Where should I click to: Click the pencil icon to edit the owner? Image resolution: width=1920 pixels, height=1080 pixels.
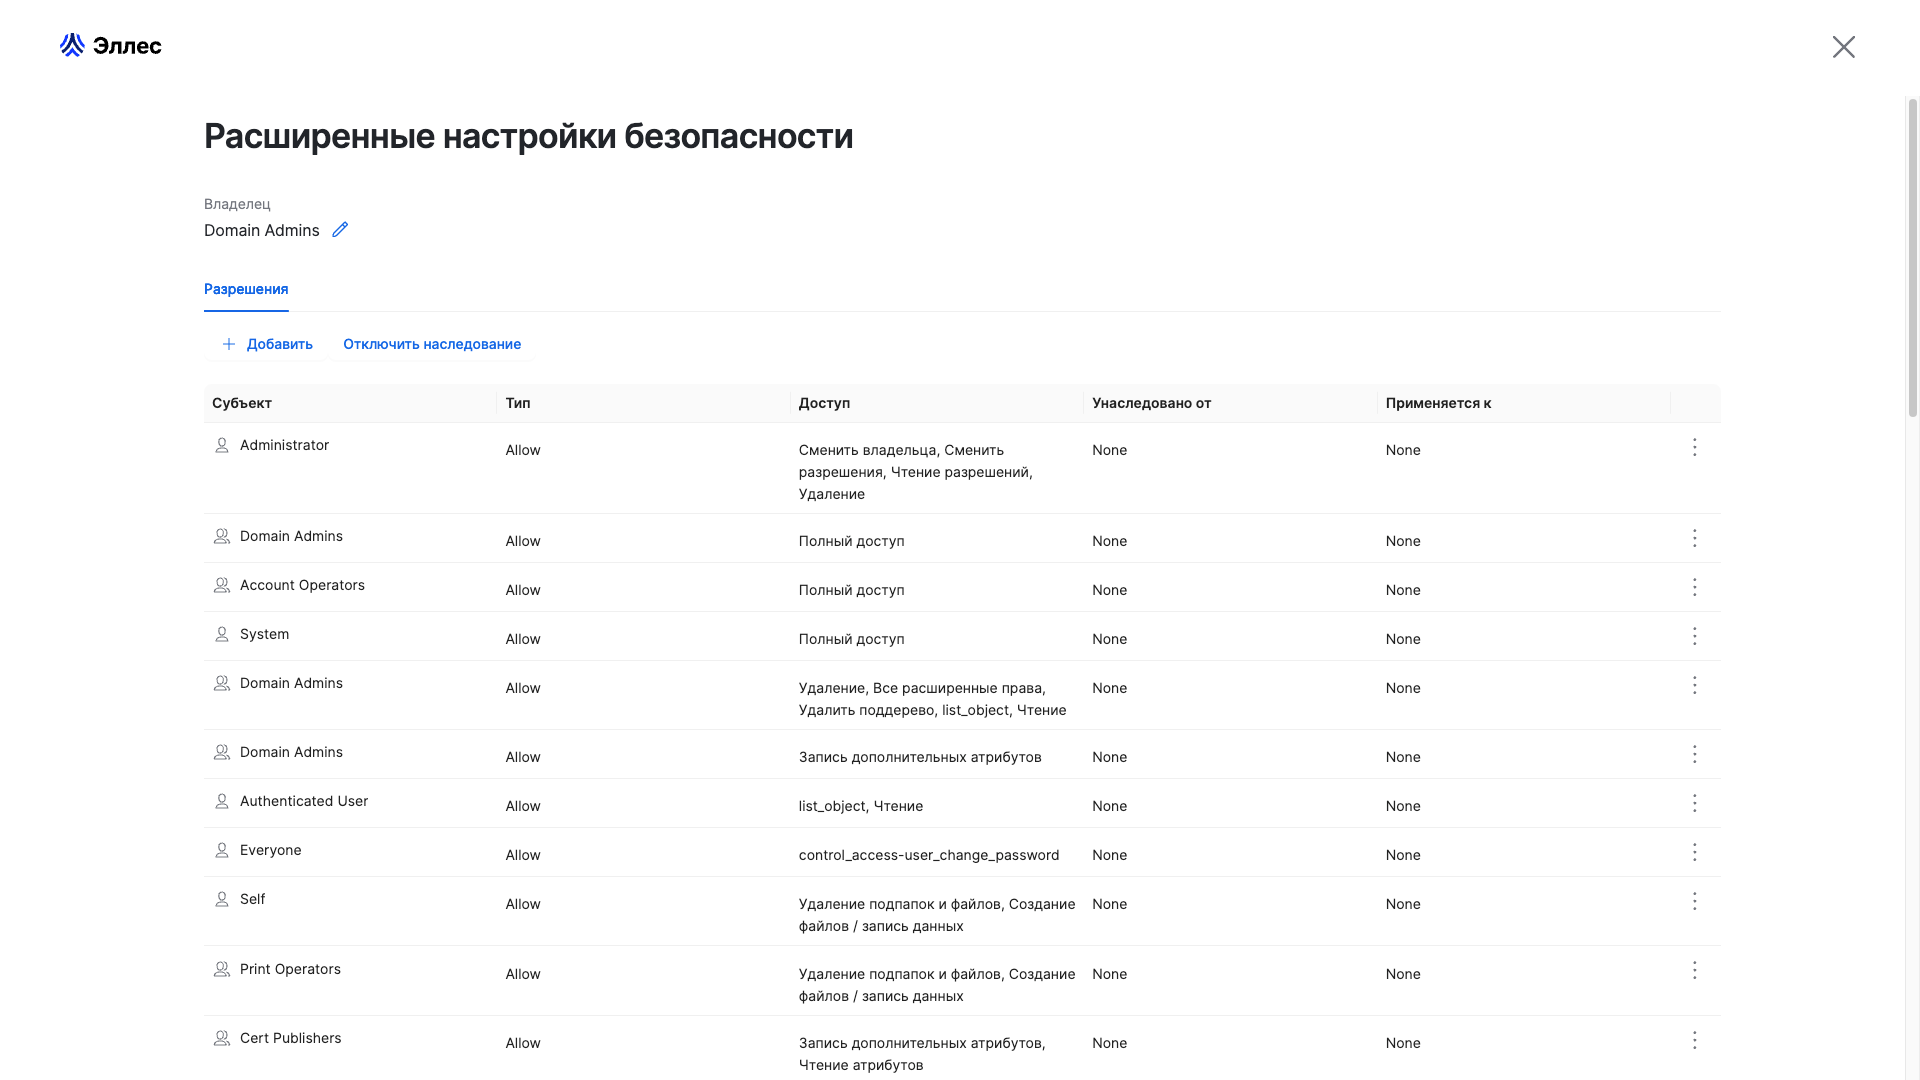point(339,230)
